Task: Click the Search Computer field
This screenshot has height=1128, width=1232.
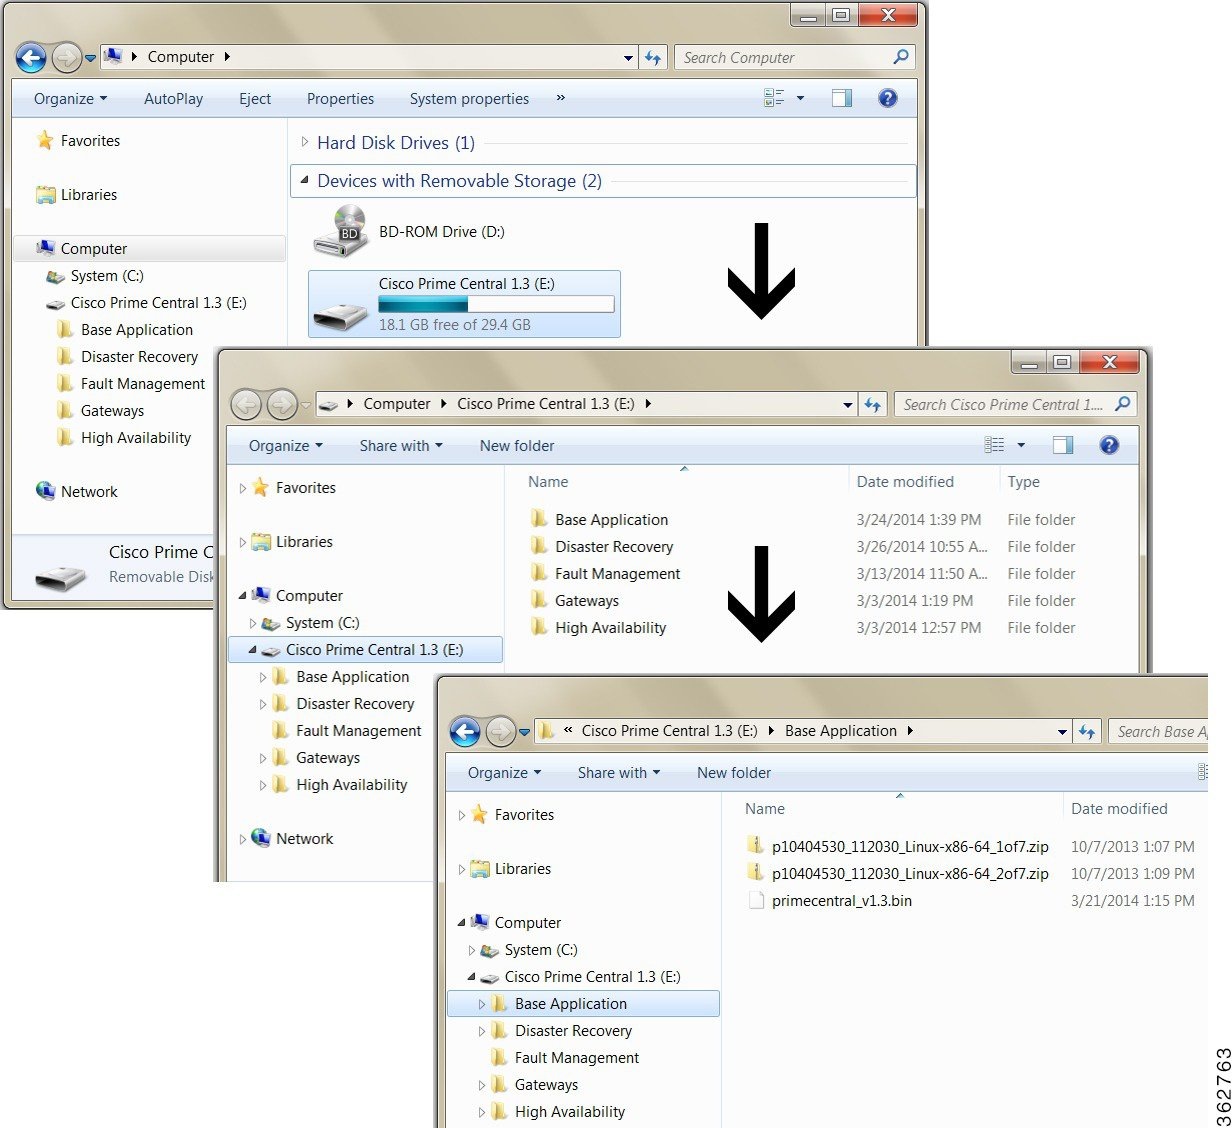Action: tap(794, 58)
